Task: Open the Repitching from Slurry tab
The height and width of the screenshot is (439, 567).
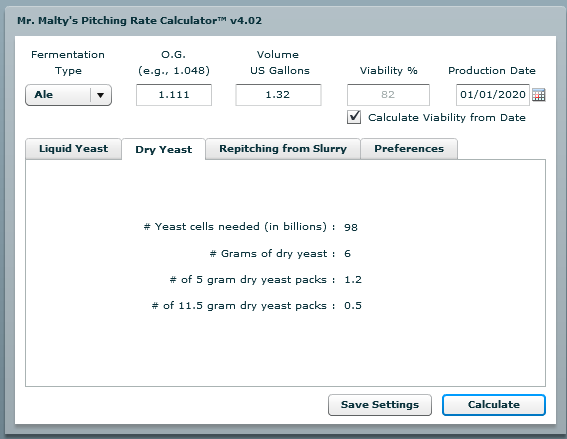Action: pos(283,149)
